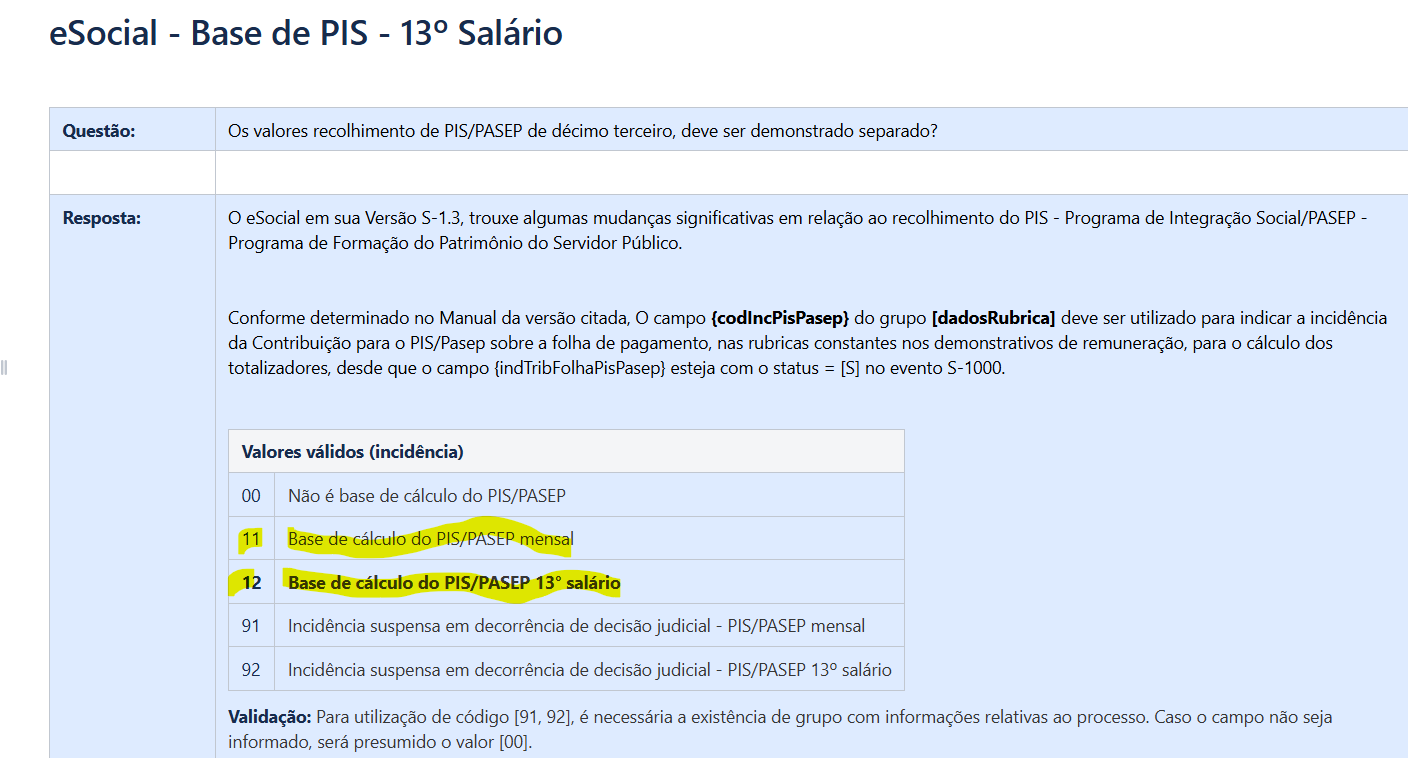Viewport: 1408px width, 758px height.
Task: Click "Base de cálculo do PIS/PASEP 13° salário"
Action: click(454, 582)
